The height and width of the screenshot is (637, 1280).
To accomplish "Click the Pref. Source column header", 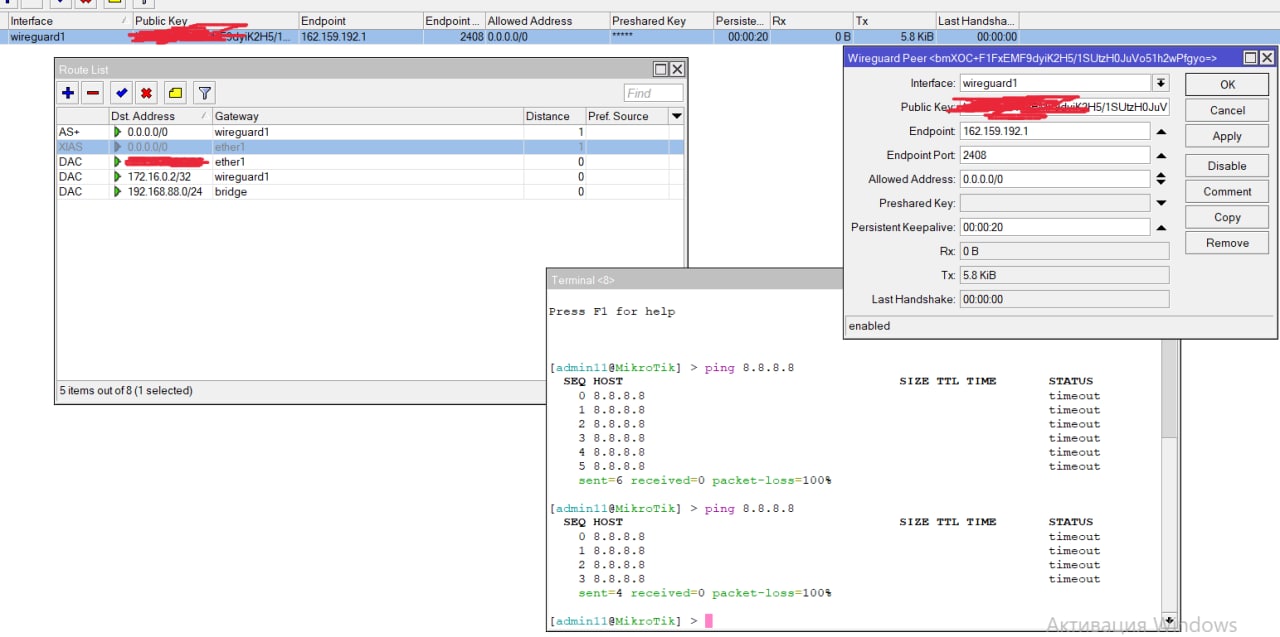I will pyautogui.click(x=627, y=116).
